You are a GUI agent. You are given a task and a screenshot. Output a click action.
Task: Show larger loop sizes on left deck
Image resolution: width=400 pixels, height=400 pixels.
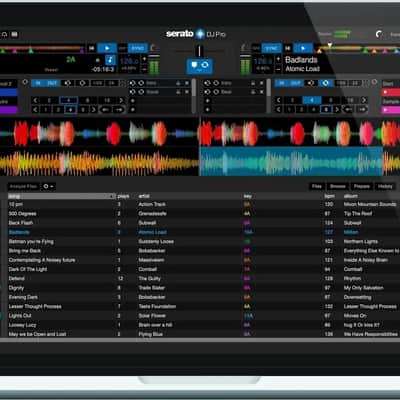click(x=121, y=100)
